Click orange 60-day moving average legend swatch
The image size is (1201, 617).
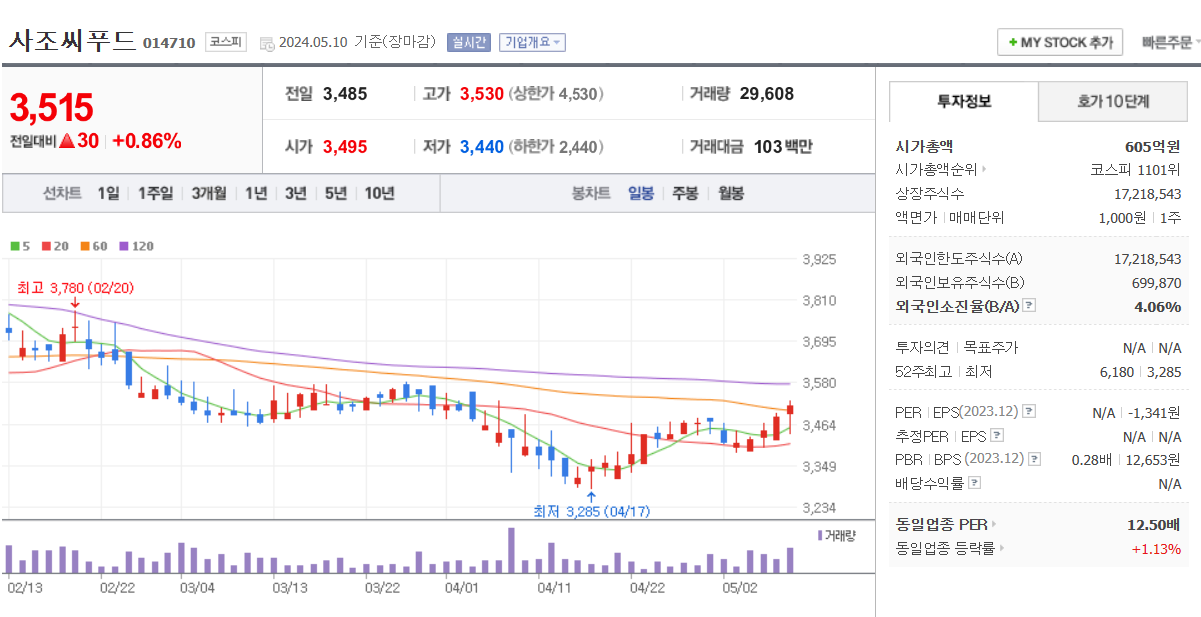click(x=85, y=246)
